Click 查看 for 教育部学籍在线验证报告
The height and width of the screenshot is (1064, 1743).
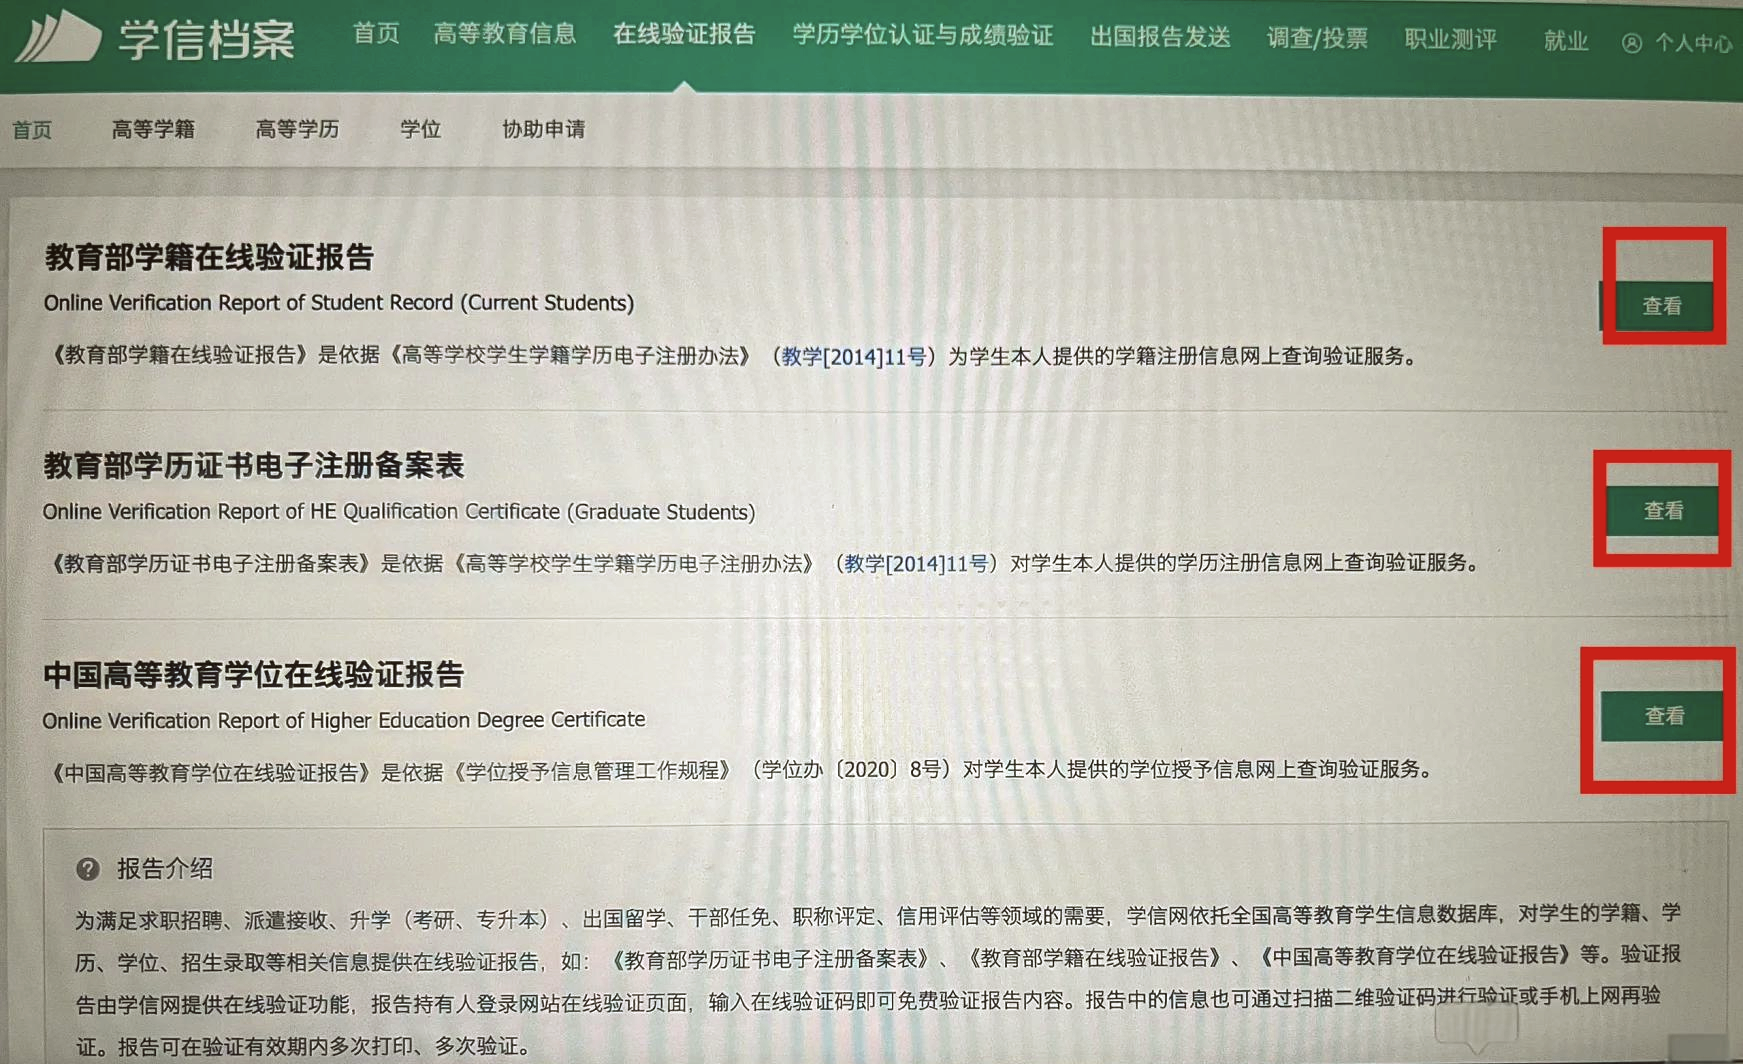click(1661, 306)
